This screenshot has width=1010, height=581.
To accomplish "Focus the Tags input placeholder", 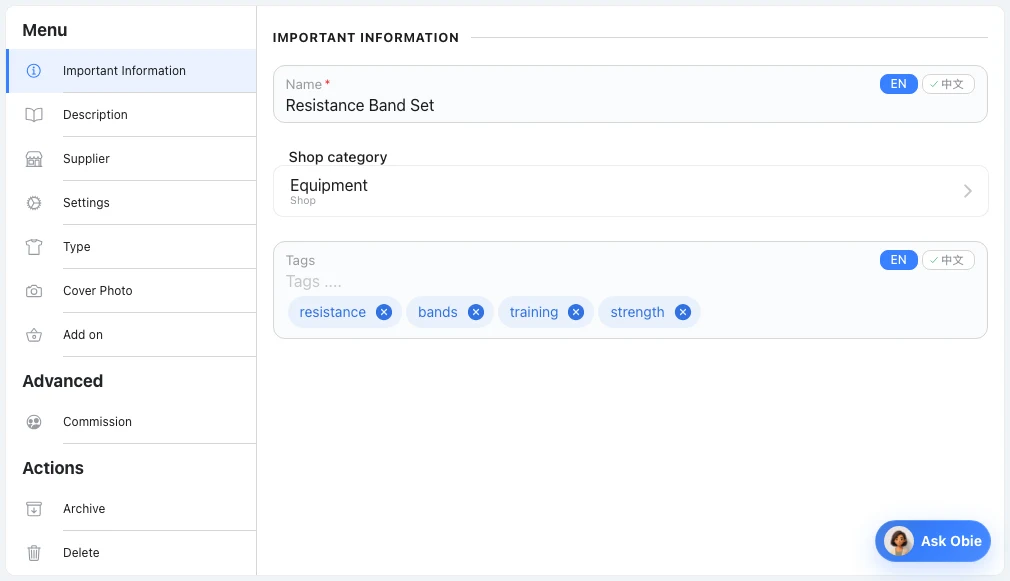I will tap(314, 281).
